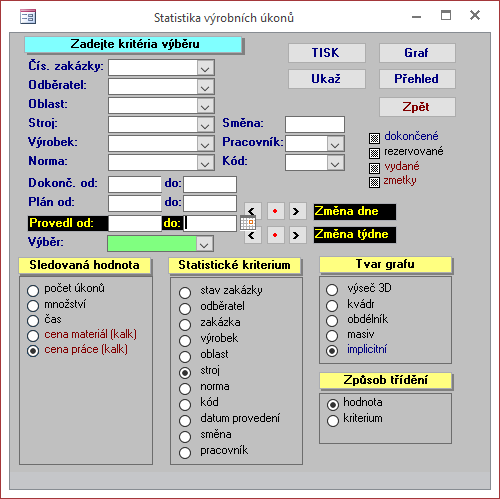
Task: Click the Směna input field
Action: point(315,125)
